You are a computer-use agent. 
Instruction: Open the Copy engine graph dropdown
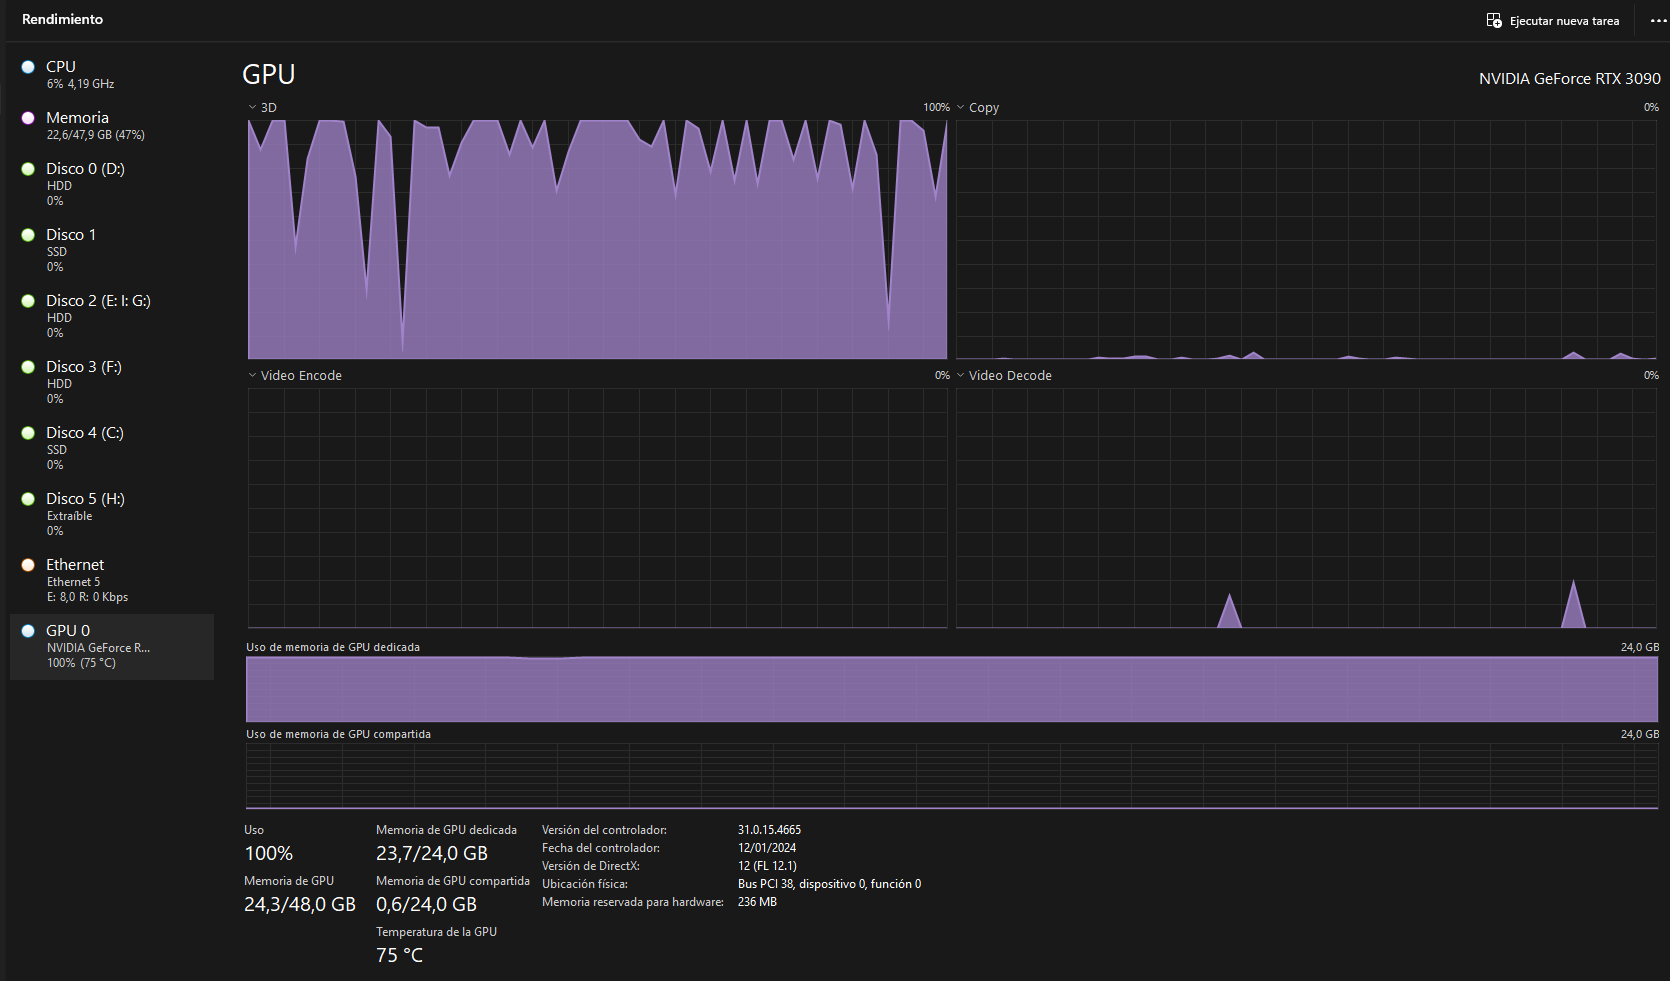point(961,108)
